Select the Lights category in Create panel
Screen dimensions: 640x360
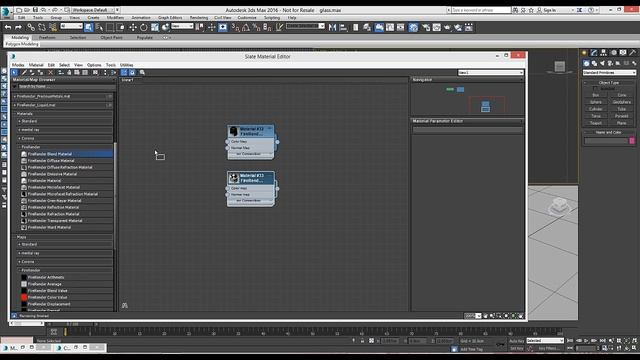[x=602, y=63]
